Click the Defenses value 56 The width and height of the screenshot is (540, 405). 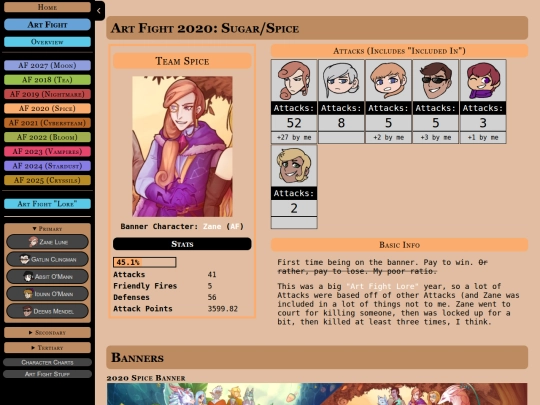pyautogui.click(x=212, y=297)
